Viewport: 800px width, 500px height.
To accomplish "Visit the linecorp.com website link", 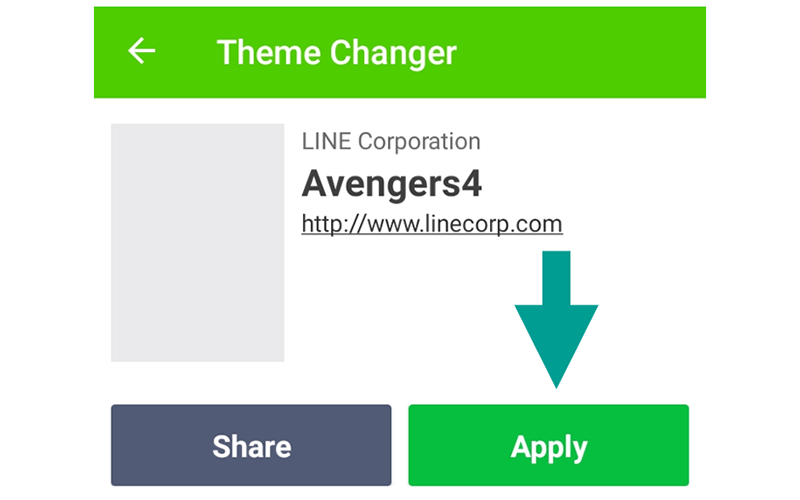I will coord(432,224).
